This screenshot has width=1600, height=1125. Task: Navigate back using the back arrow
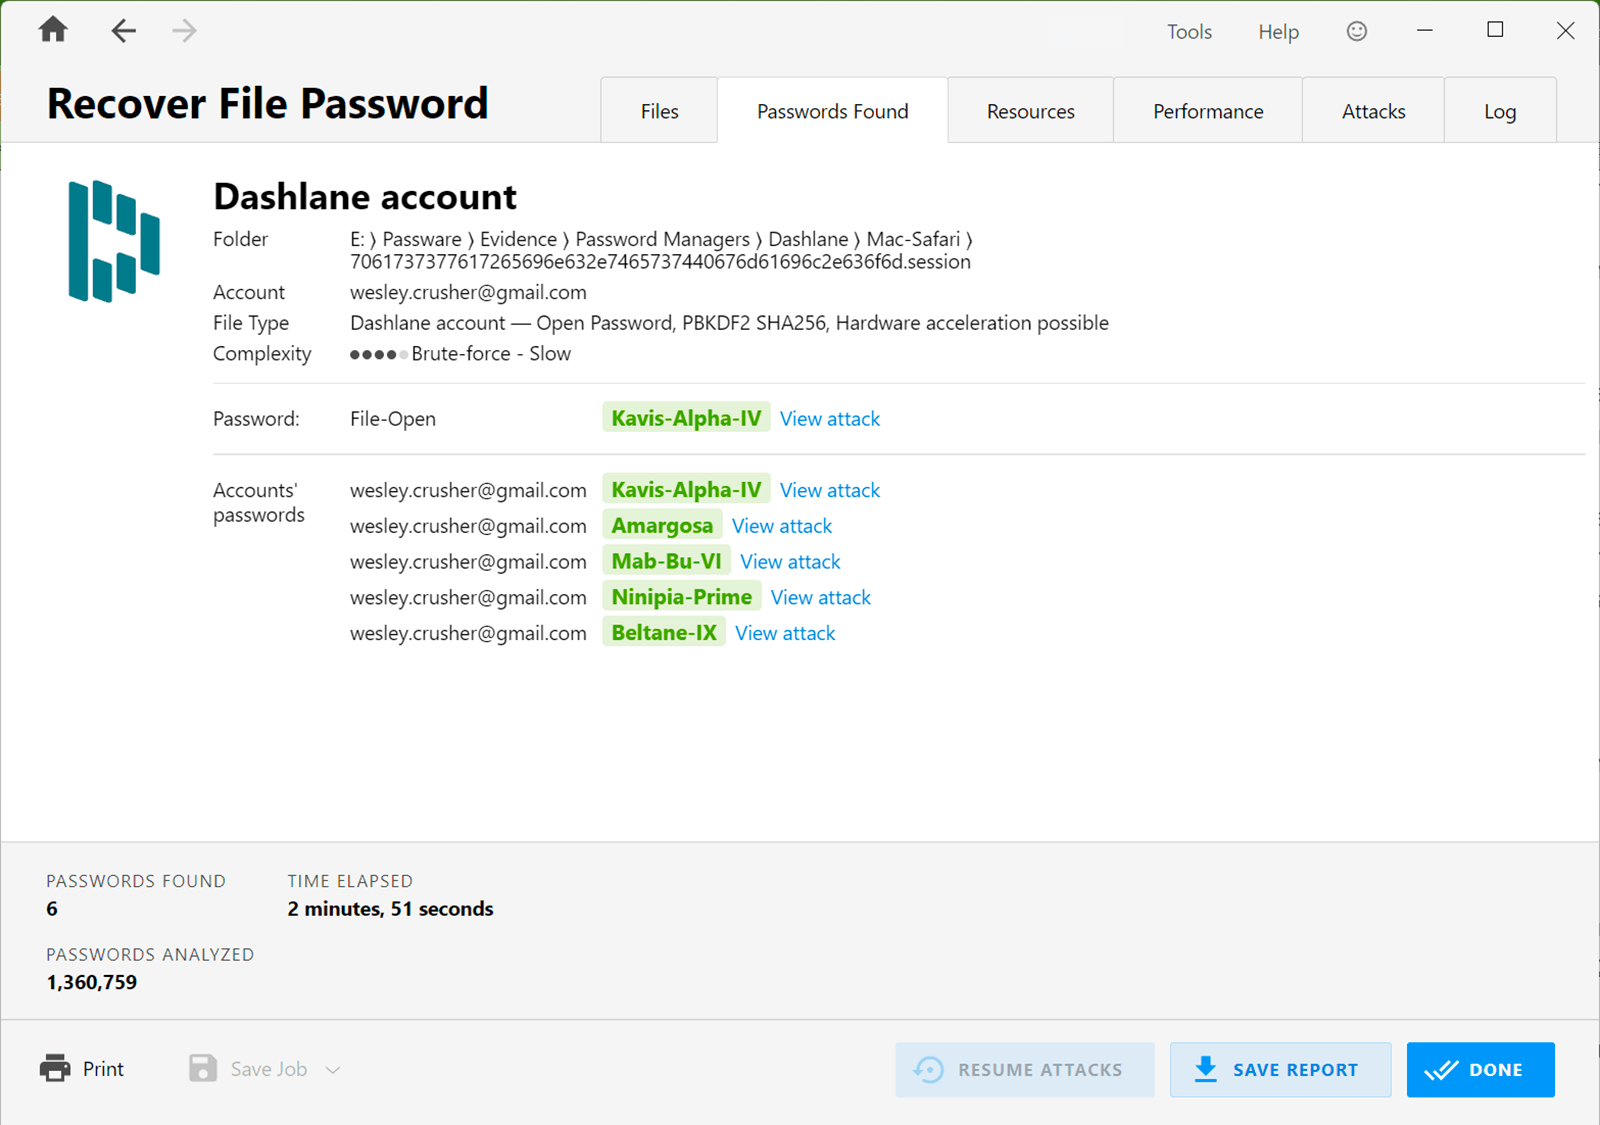click(x=123, y=30)
